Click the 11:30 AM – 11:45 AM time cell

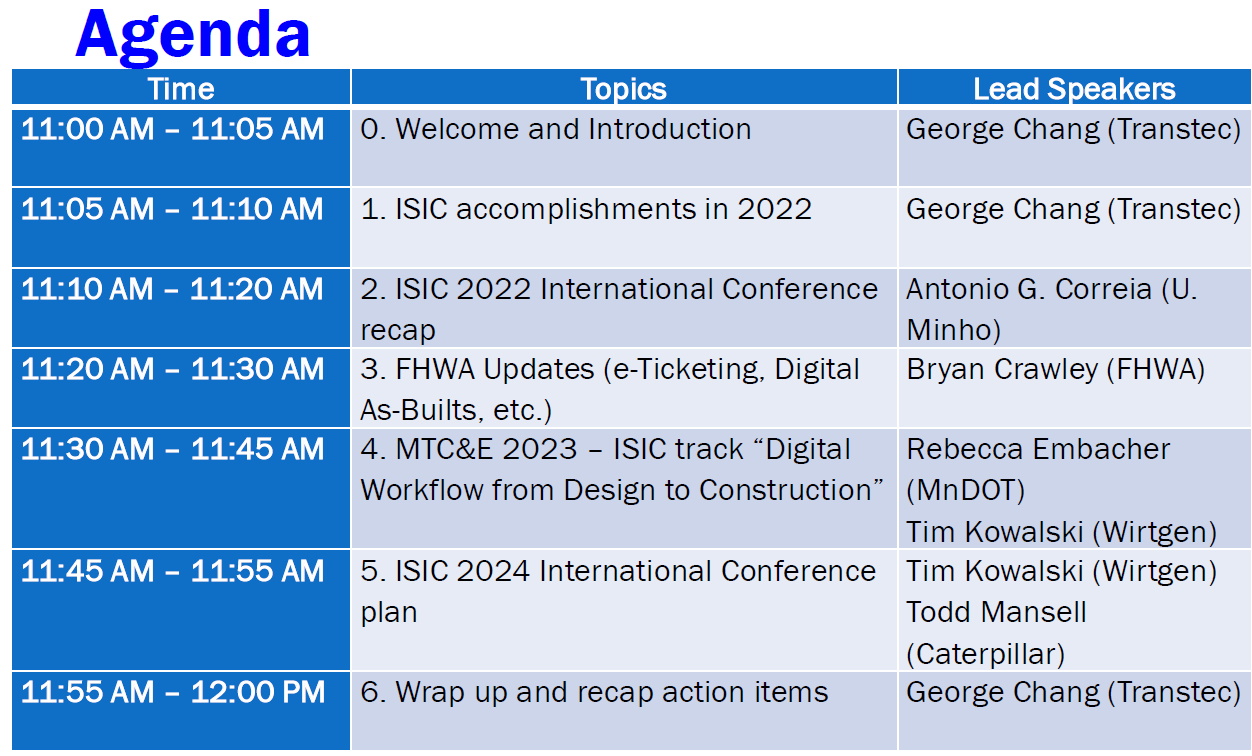181,488
